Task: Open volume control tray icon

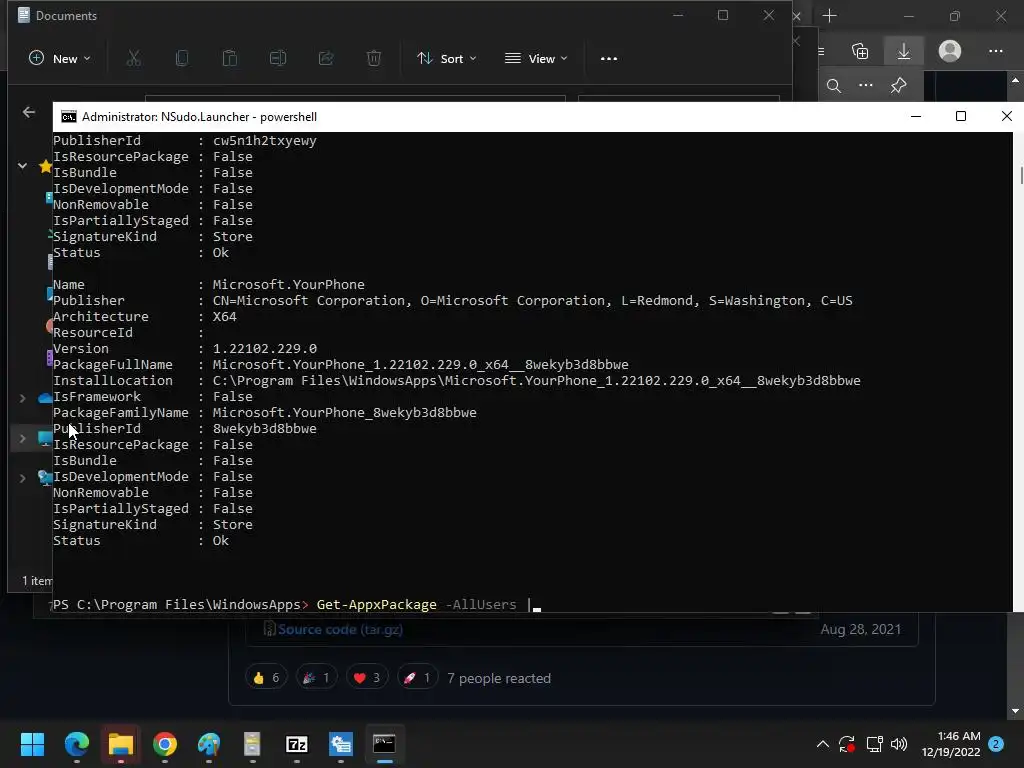Action: click(x=899, y=744)
